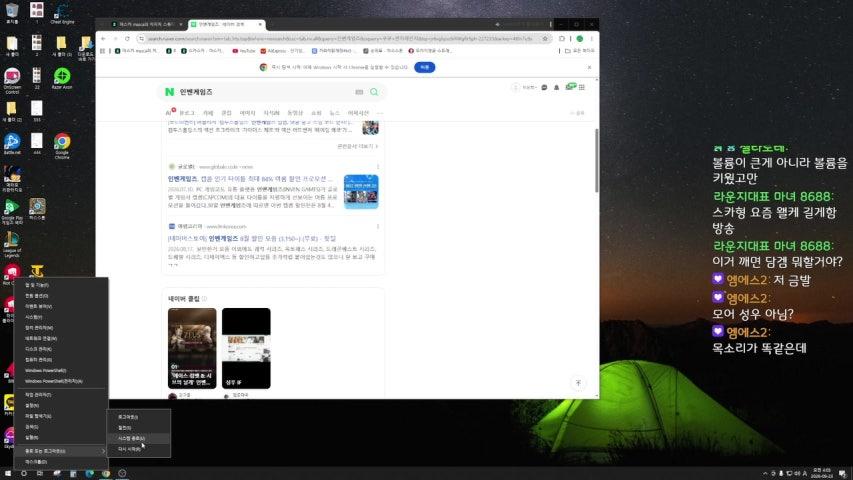Image resolution: width=853 pixels, height=480 pixels.
Task: Select the desktop file named 555
Action: [36, 111]
